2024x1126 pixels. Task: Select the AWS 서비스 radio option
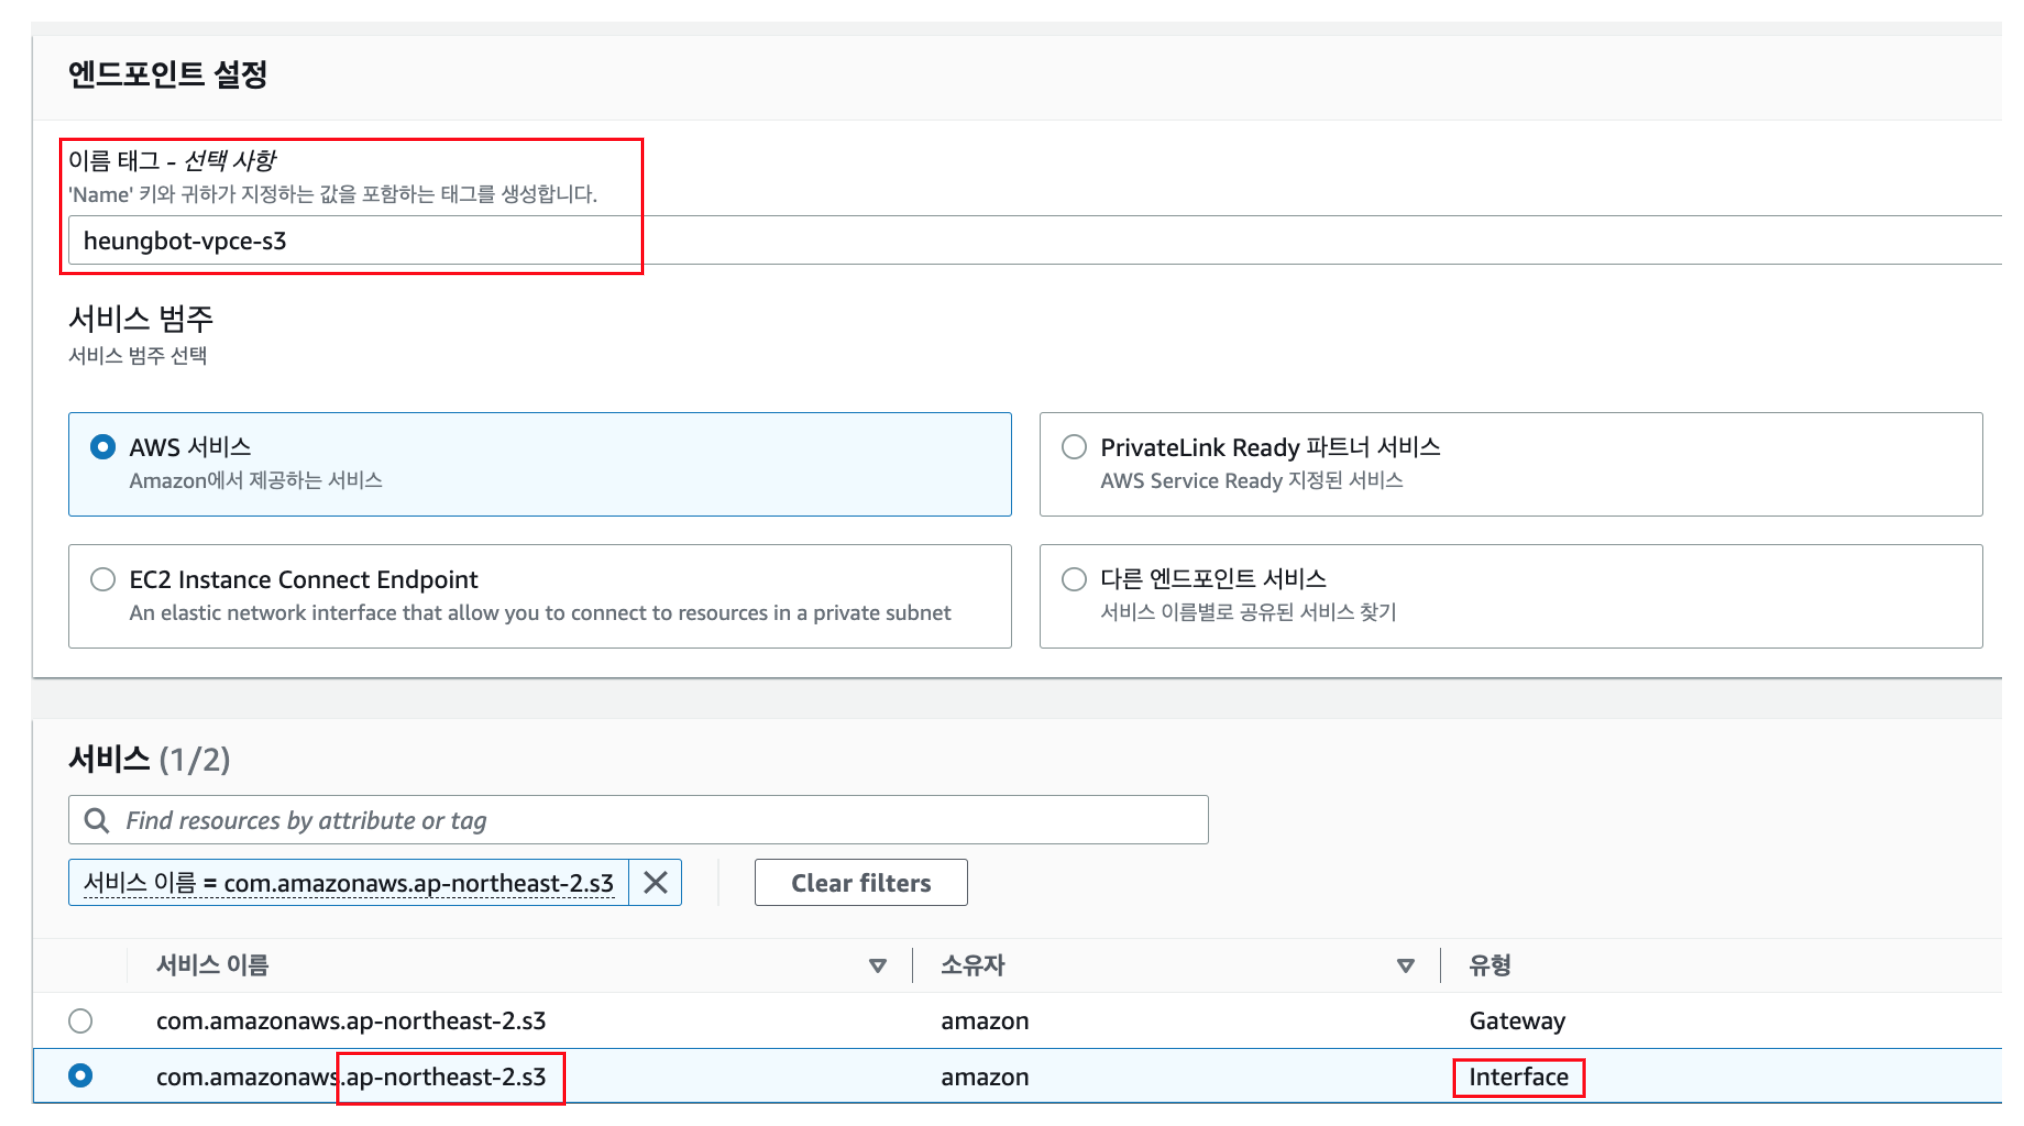(104, 448)
